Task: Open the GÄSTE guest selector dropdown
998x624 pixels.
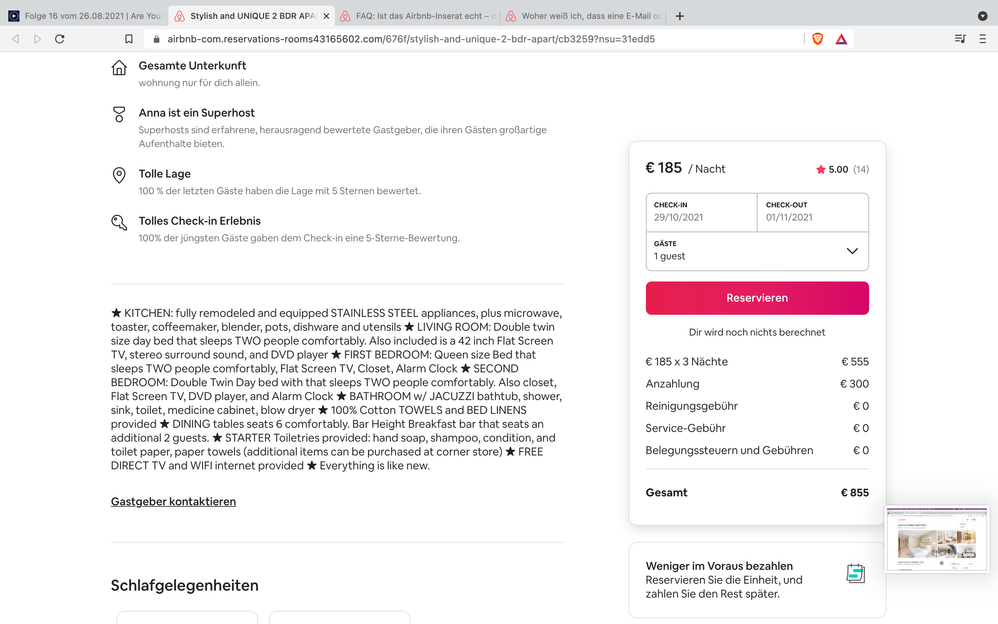Action: [757, 251]
